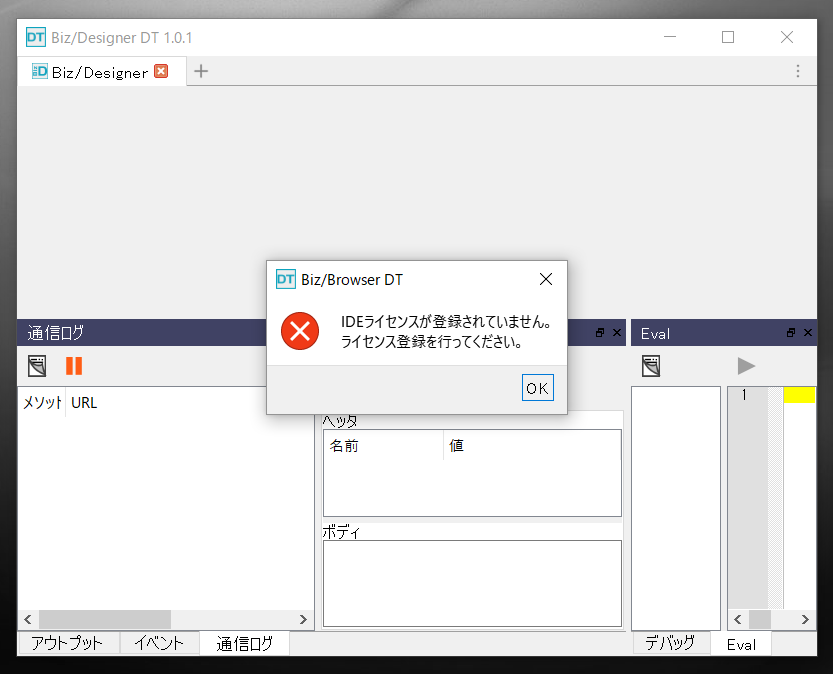The width and height of the screenshot is (833, 674).
Task: Select the 通信ログ bottom tab
Action: pos(244,643)
